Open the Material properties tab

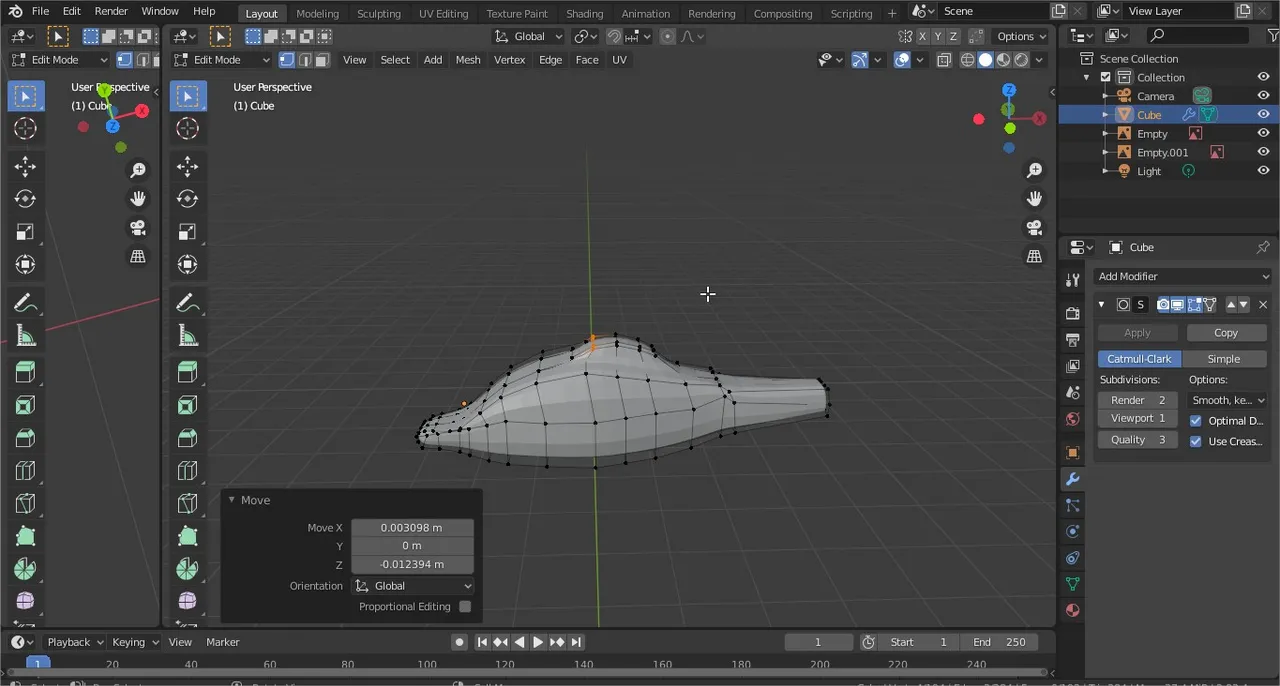pos(1073,610)
